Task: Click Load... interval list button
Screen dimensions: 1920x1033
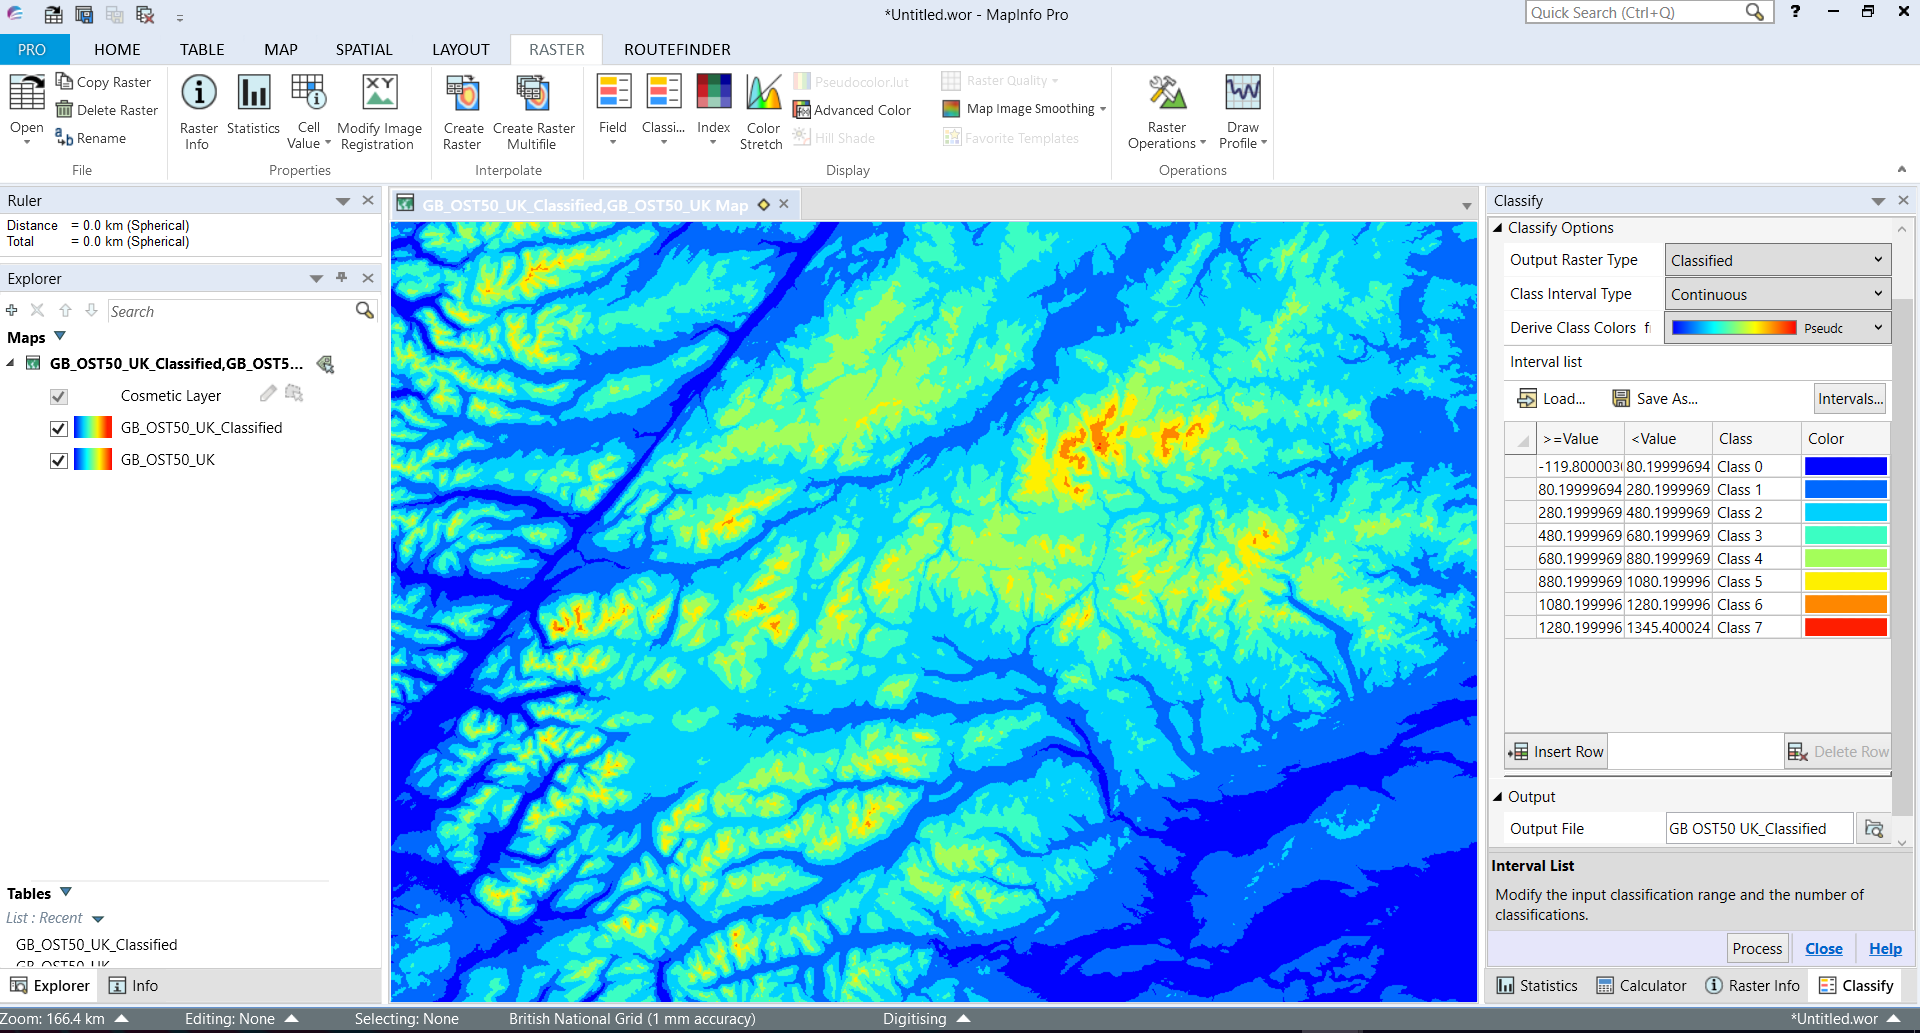Action: [x=1551, y=399]
